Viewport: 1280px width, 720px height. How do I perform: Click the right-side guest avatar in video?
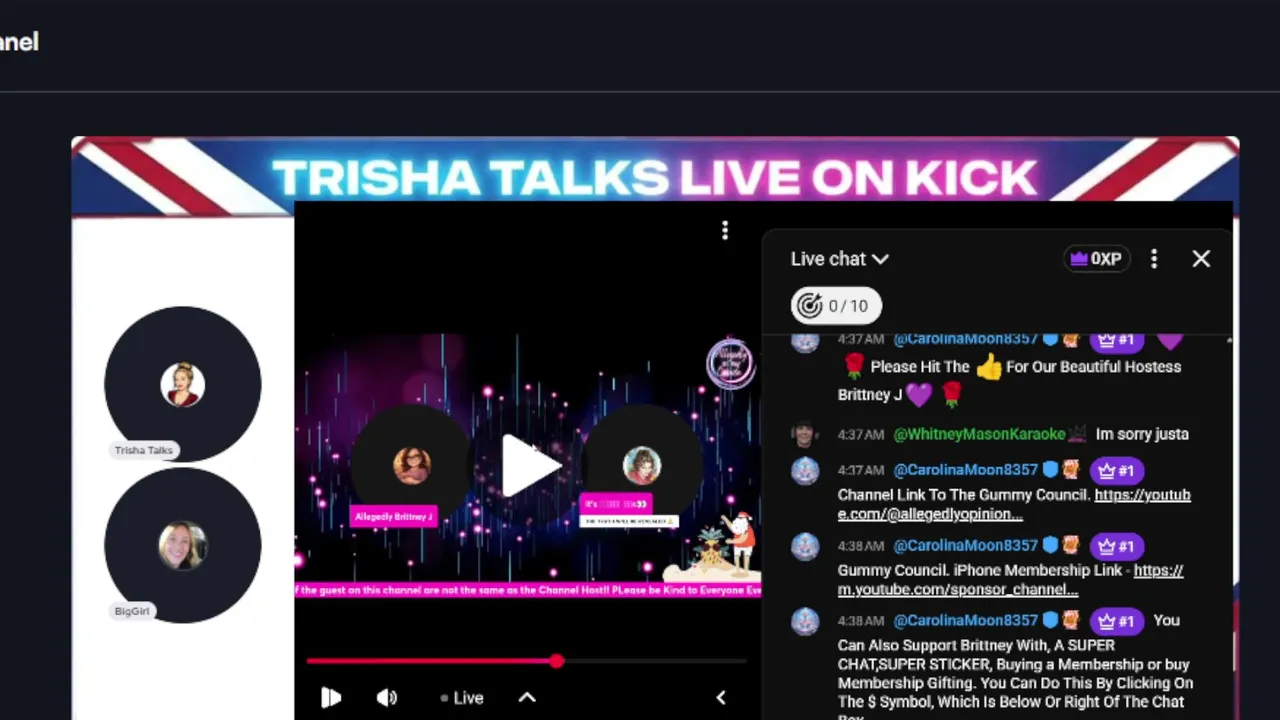pyautogui.click(x=642, y=465)
